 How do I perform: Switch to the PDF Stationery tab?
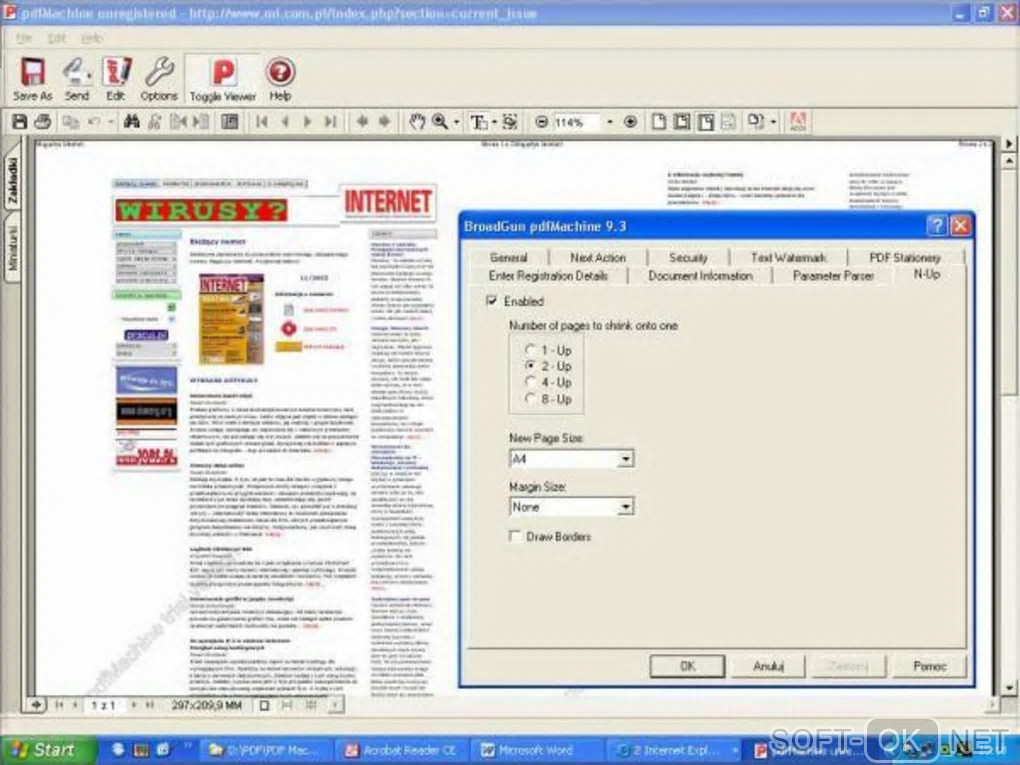tap(905, 258)
